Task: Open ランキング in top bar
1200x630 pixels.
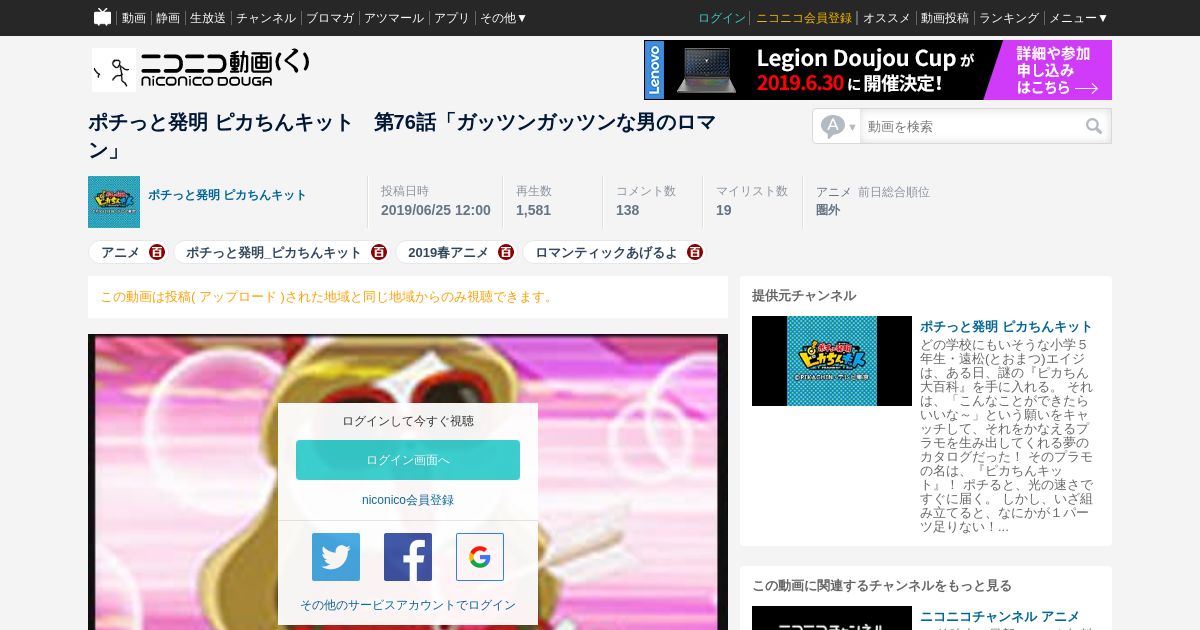Action: click(1009, 18)
